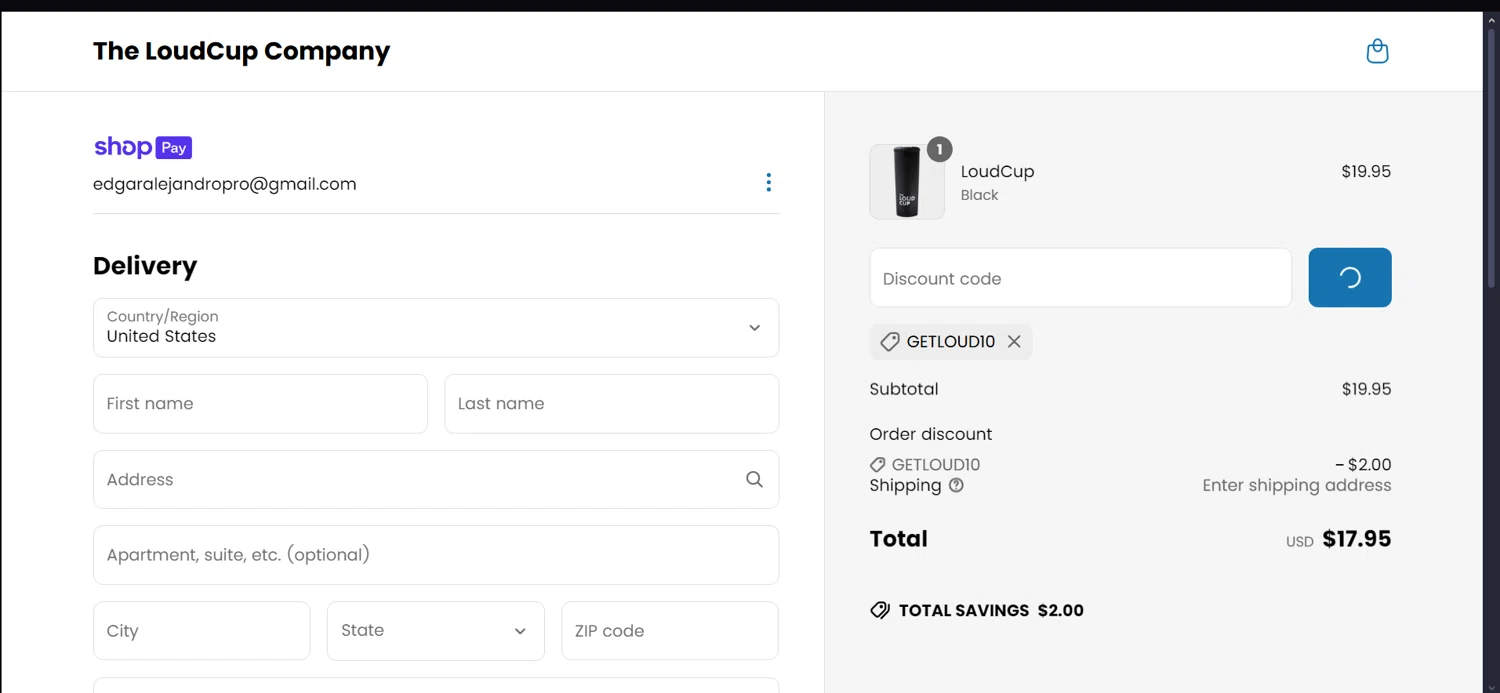Image resolution: width=1500 pixels, height=693 pixels.
Task: Click the item quantity badge on the thumbnail
Action: (x=939, y=149)
